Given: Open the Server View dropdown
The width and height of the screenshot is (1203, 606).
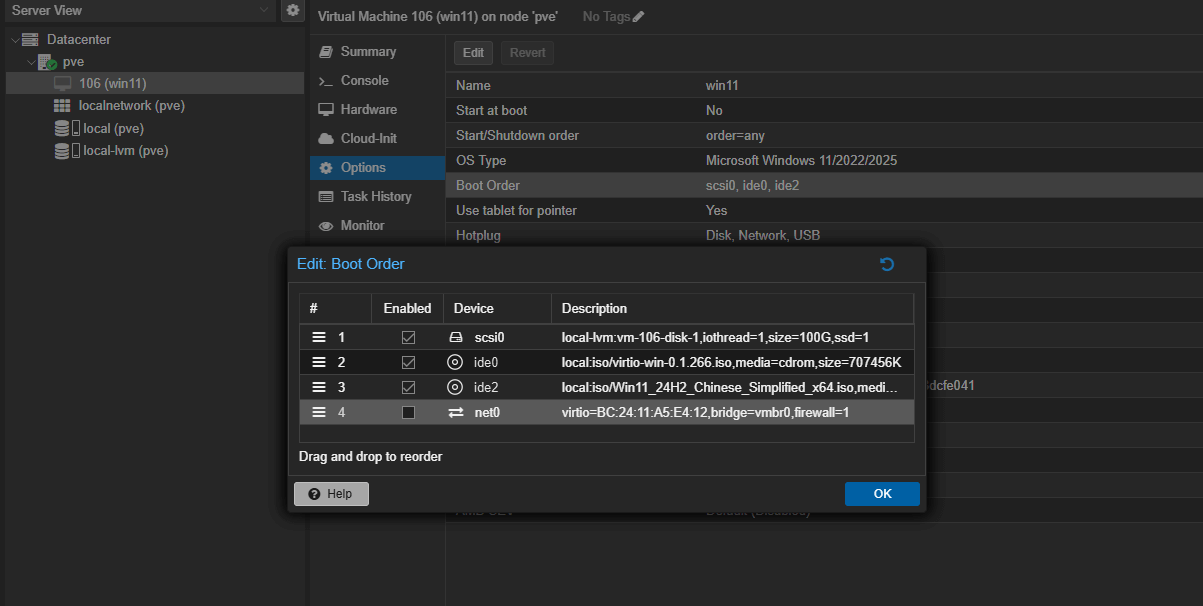Looking at the screenshot, I should click(263, 10).
